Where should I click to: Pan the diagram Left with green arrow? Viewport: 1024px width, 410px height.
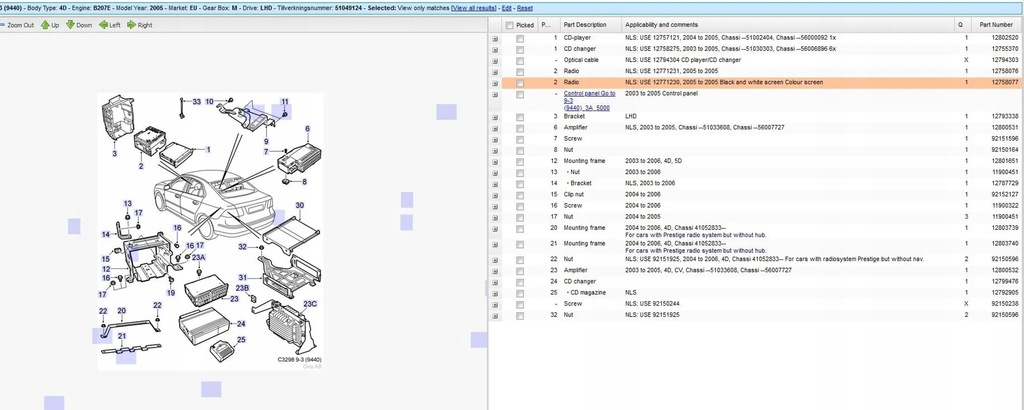click(110, 25)
